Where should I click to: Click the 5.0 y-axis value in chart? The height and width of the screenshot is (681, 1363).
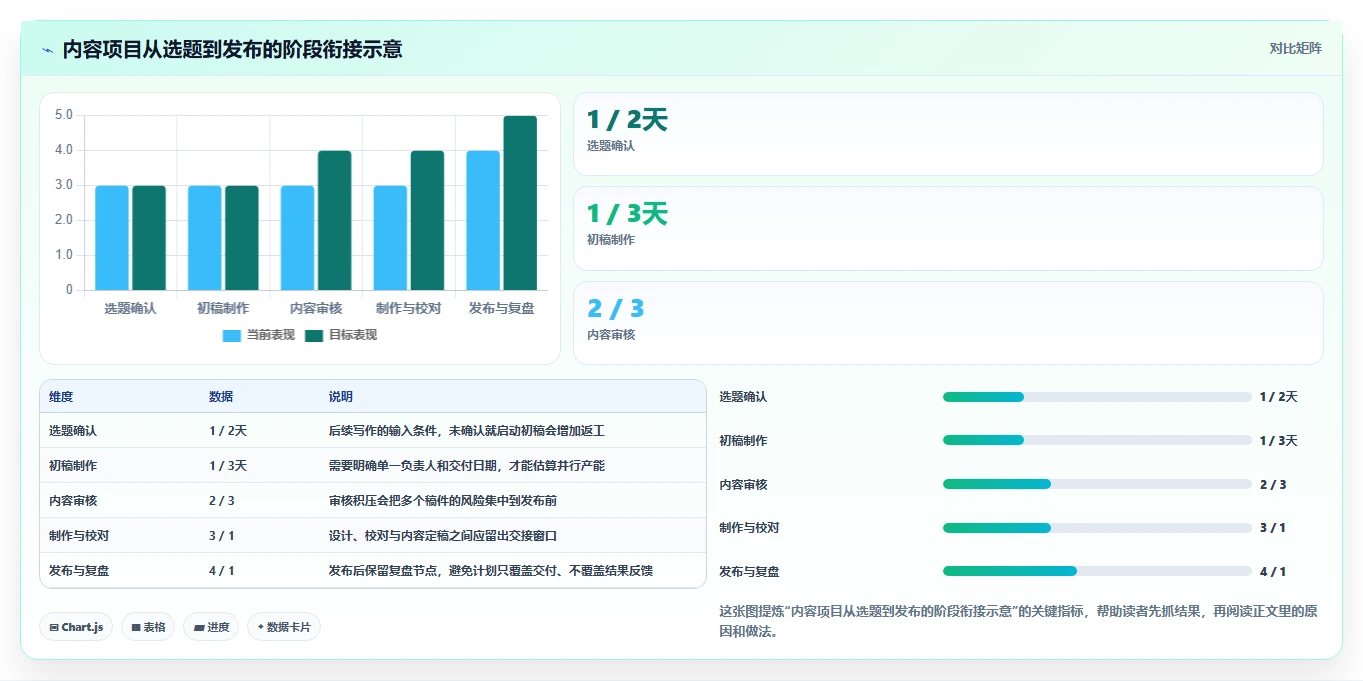[x=64, y=115]
